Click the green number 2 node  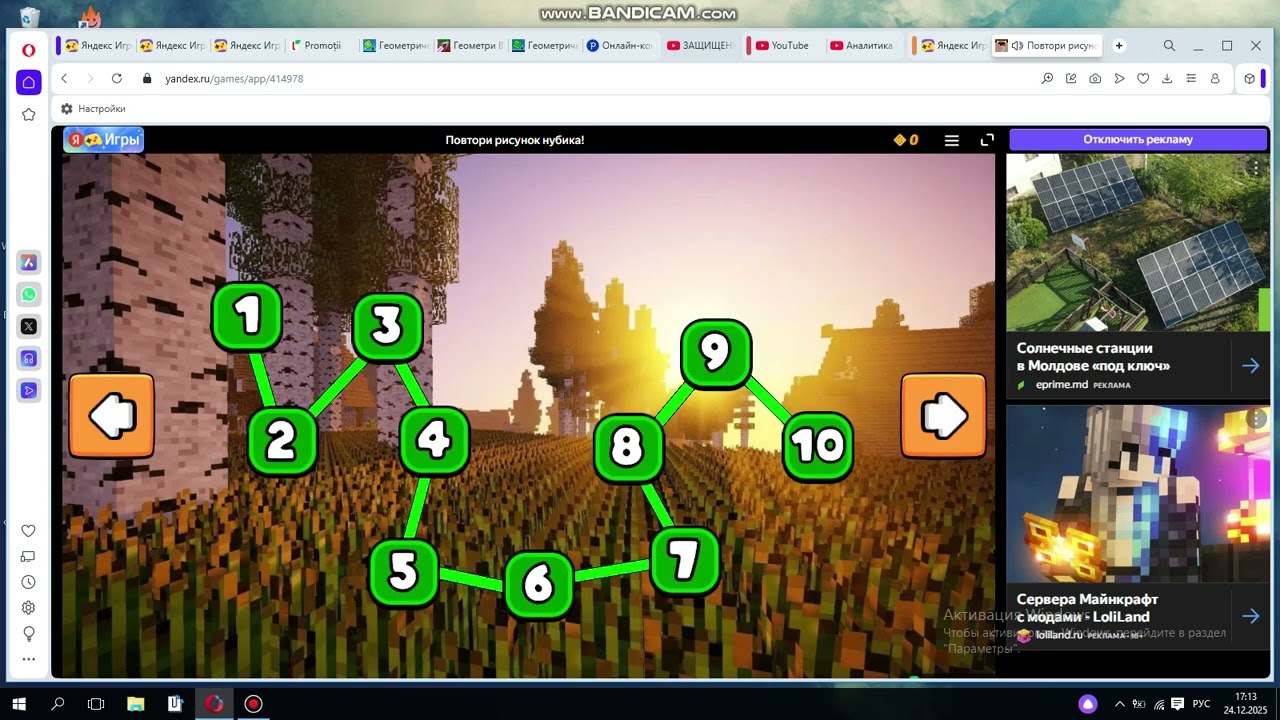tap(282, 441)
